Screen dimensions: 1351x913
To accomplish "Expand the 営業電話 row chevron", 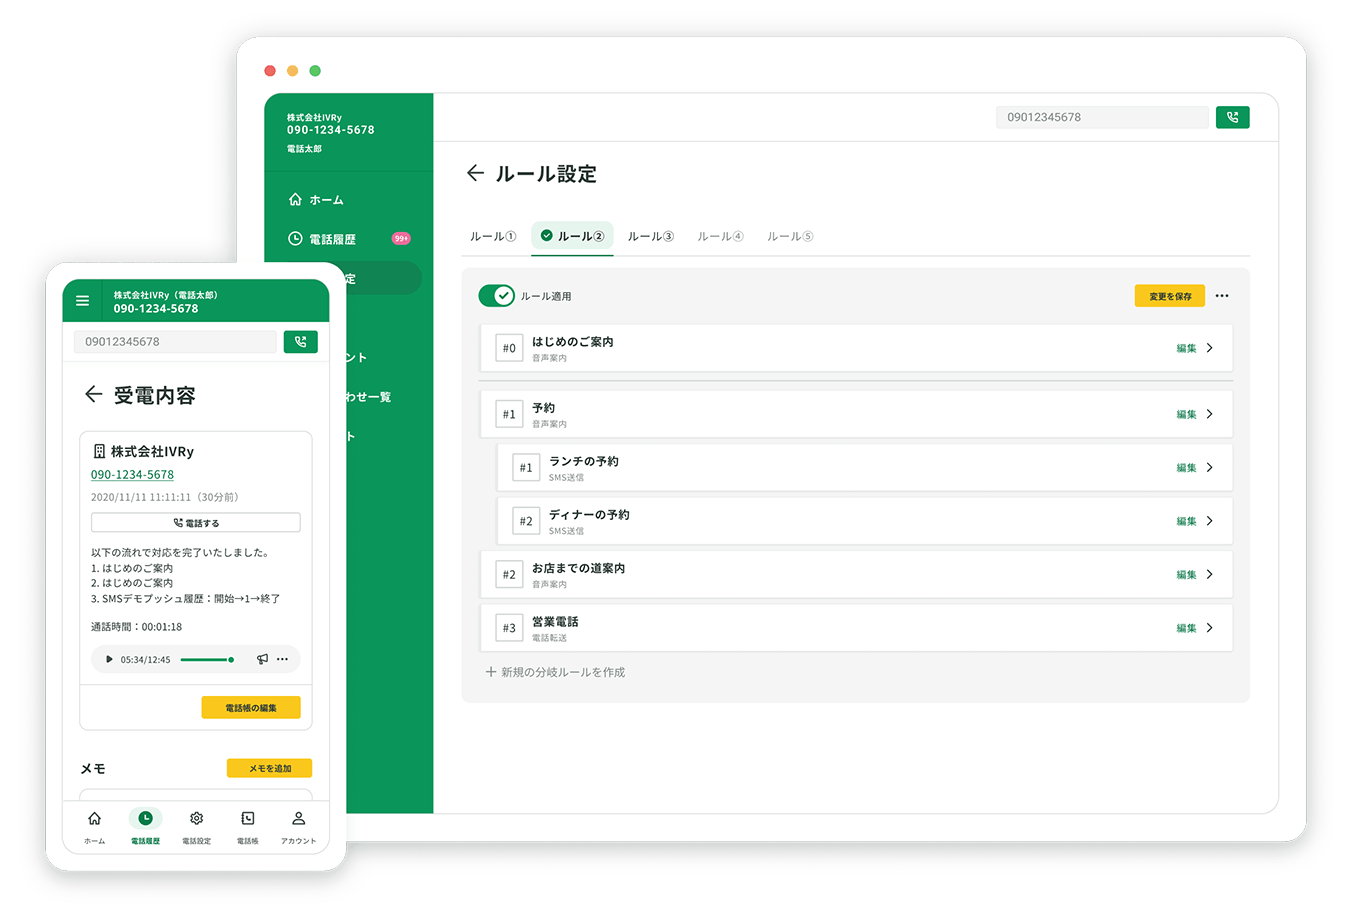I will (x=1210, y=628).
